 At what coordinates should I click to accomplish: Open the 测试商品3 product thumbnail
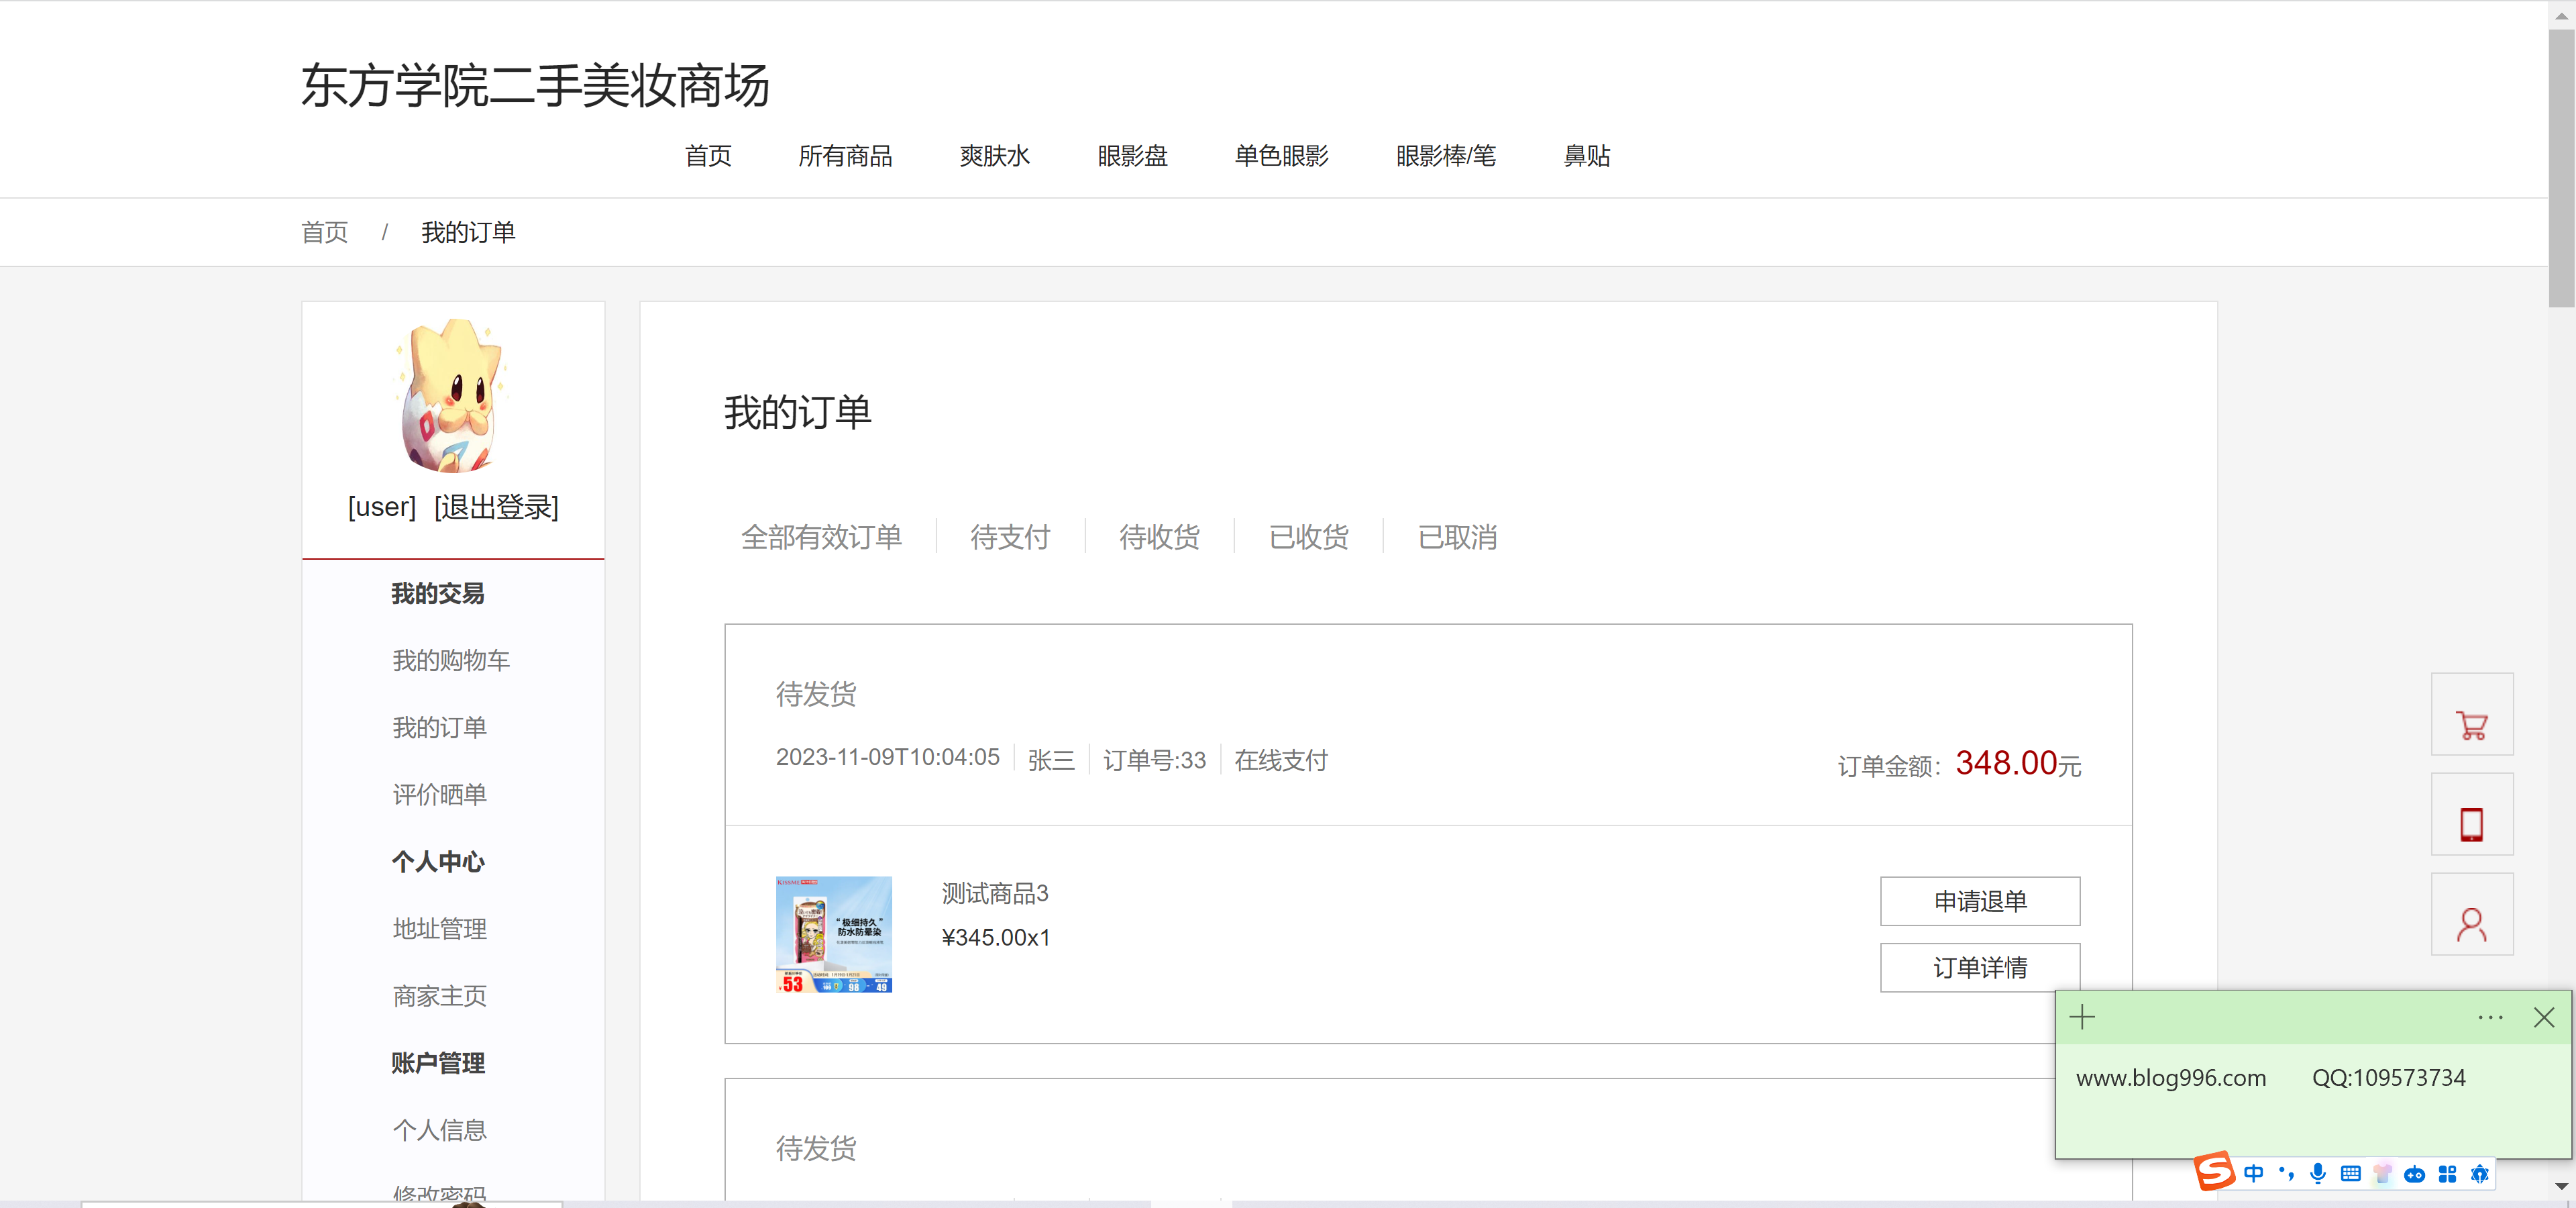click(834, 935)
